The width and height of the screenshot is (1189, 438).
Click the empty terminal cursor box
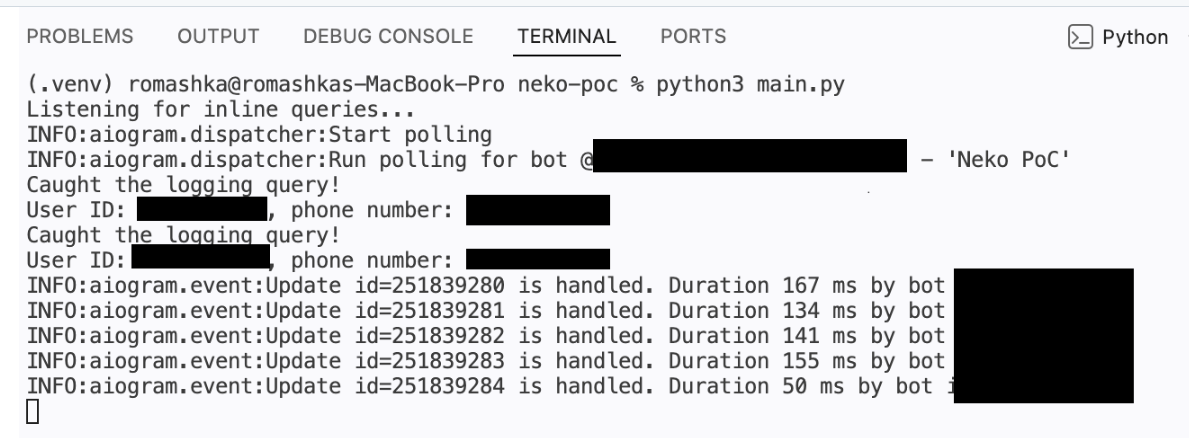point(35,409)
